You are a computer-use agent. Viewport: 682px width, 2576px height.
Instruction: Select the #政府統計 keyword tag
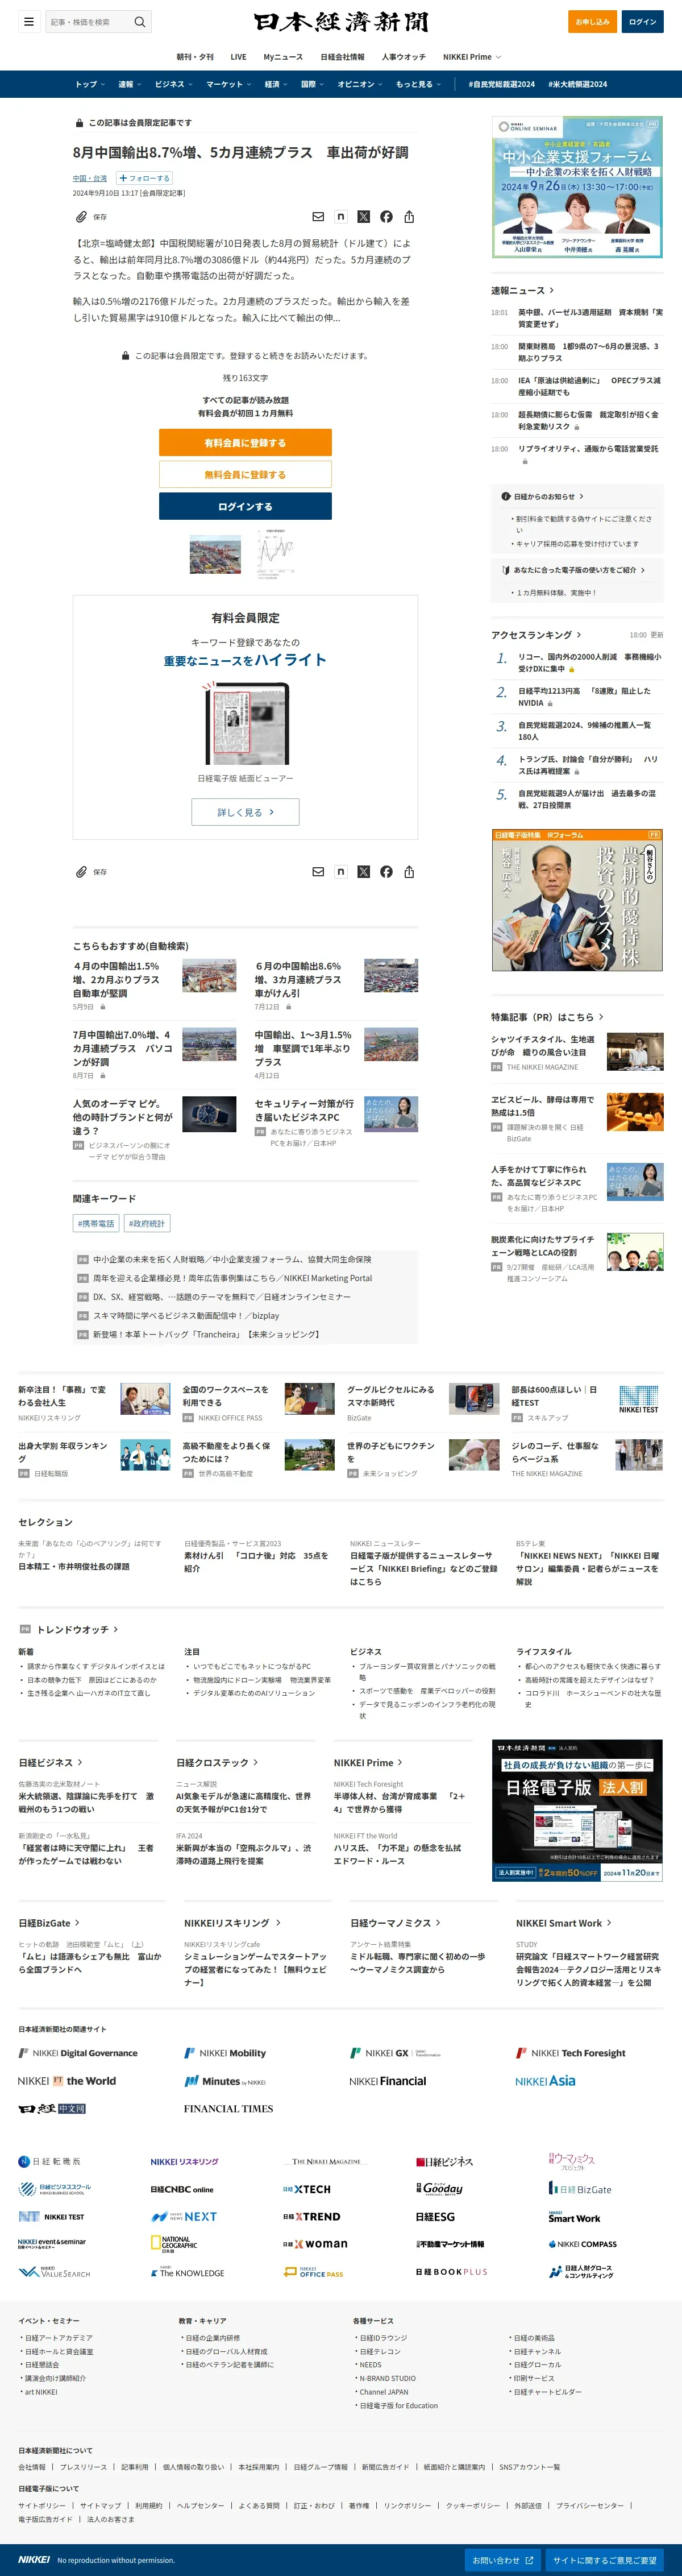tap(147, 1223)
